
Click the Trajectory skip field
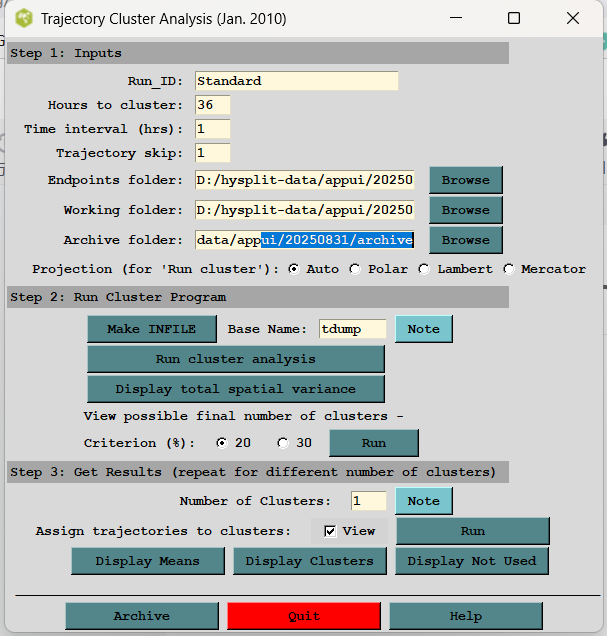tap(212, 153)
